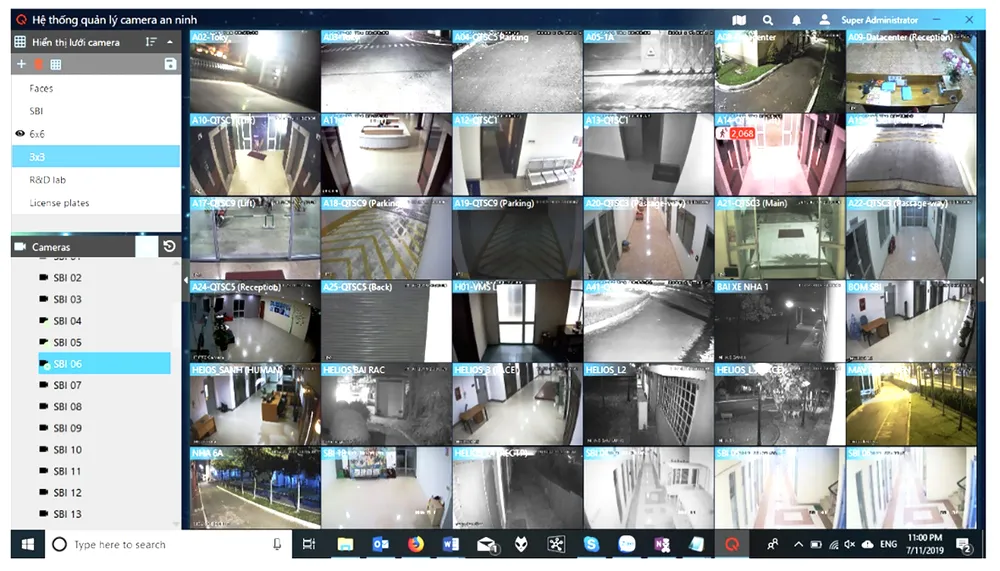The width and height of the screenshot is (1000, 571).
Task: Click the muted volume icon in system tray
Action: click(849, 544)
